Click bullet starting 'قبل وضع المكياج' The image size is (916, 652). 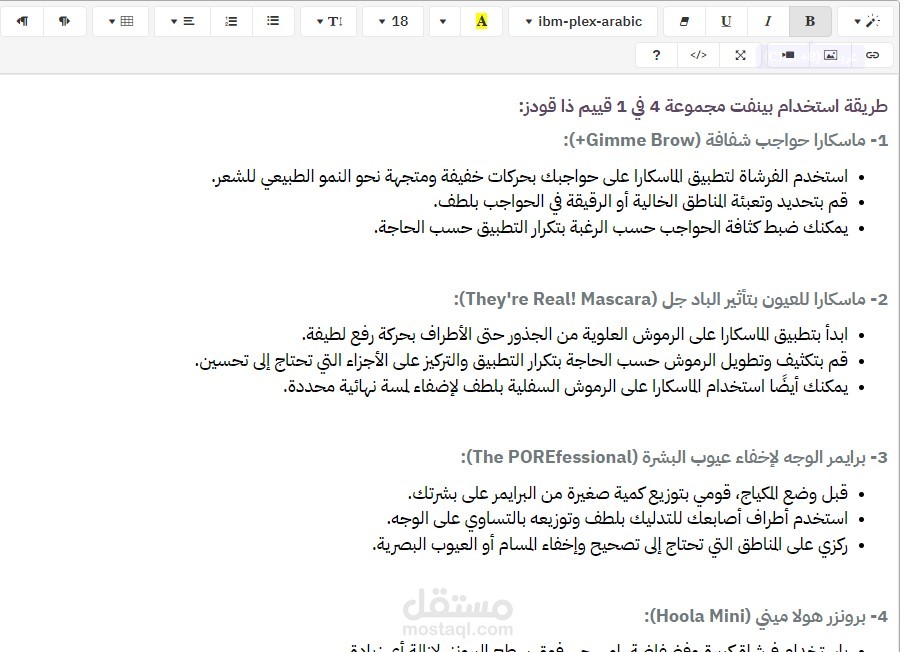point(628,494)
